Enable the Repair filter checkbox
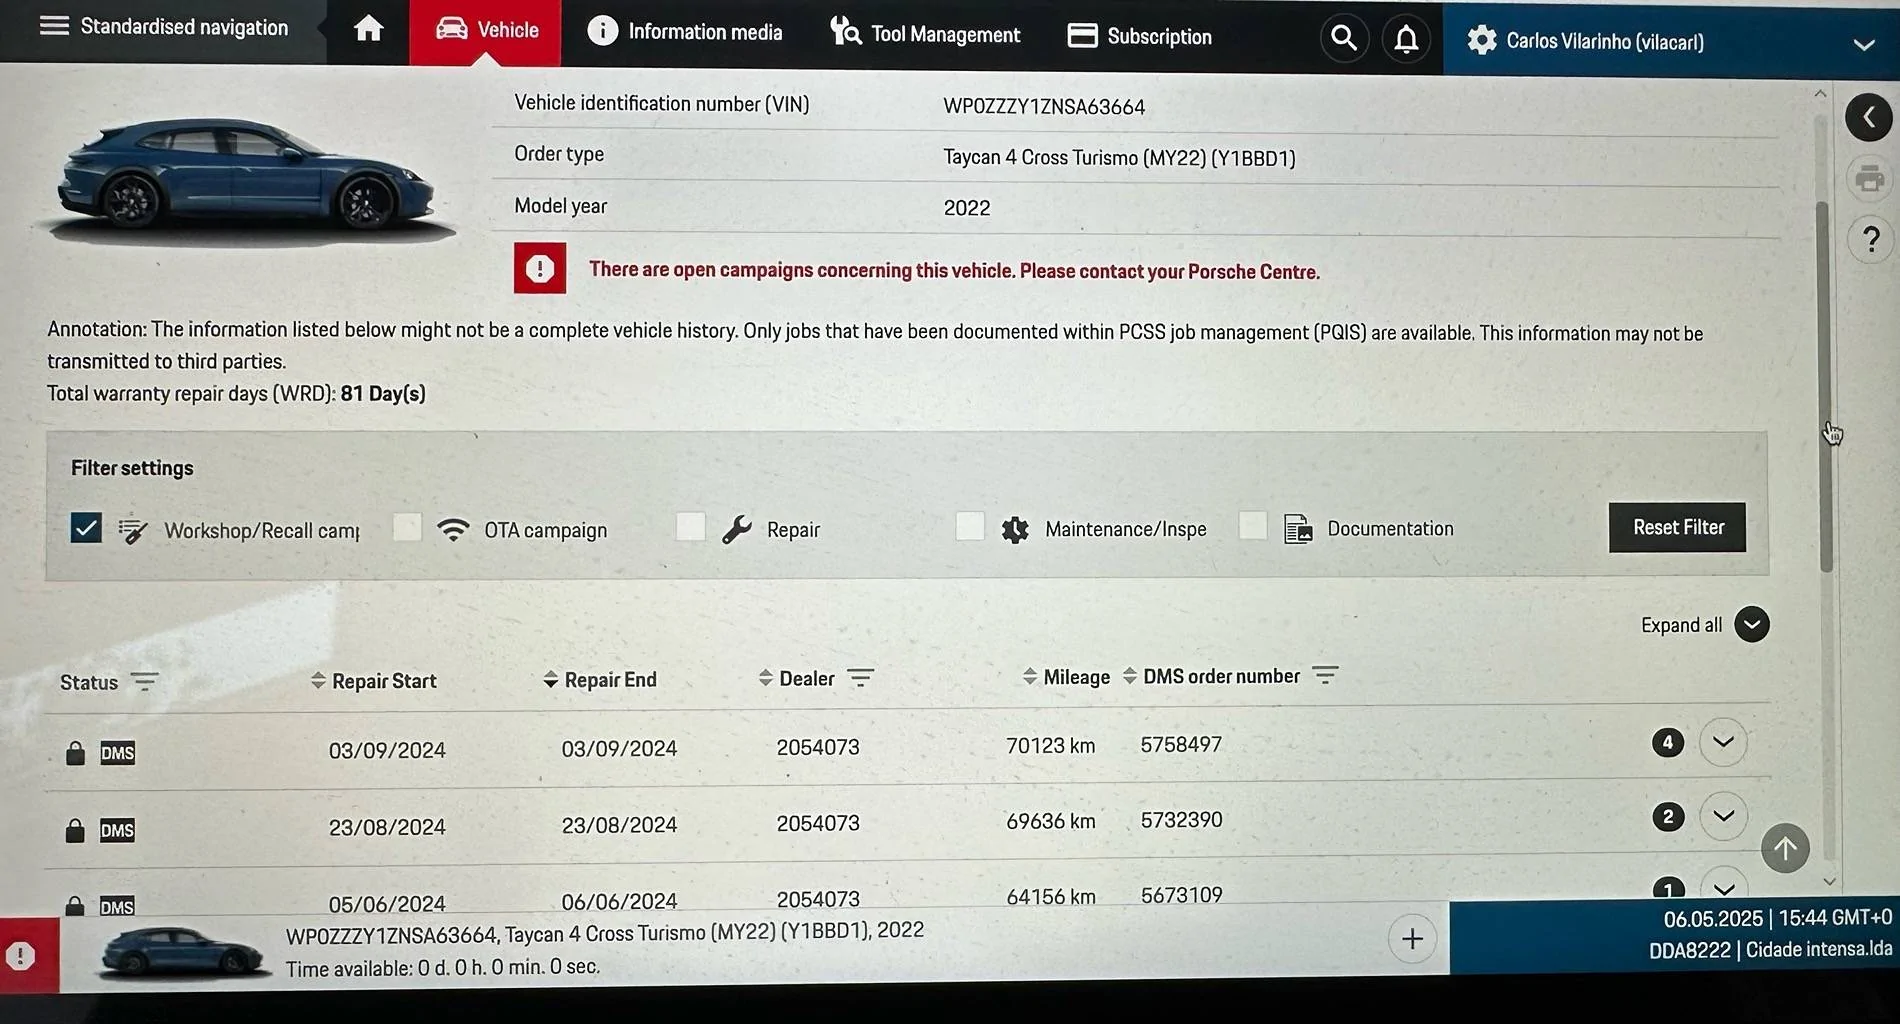 (690, 527)
